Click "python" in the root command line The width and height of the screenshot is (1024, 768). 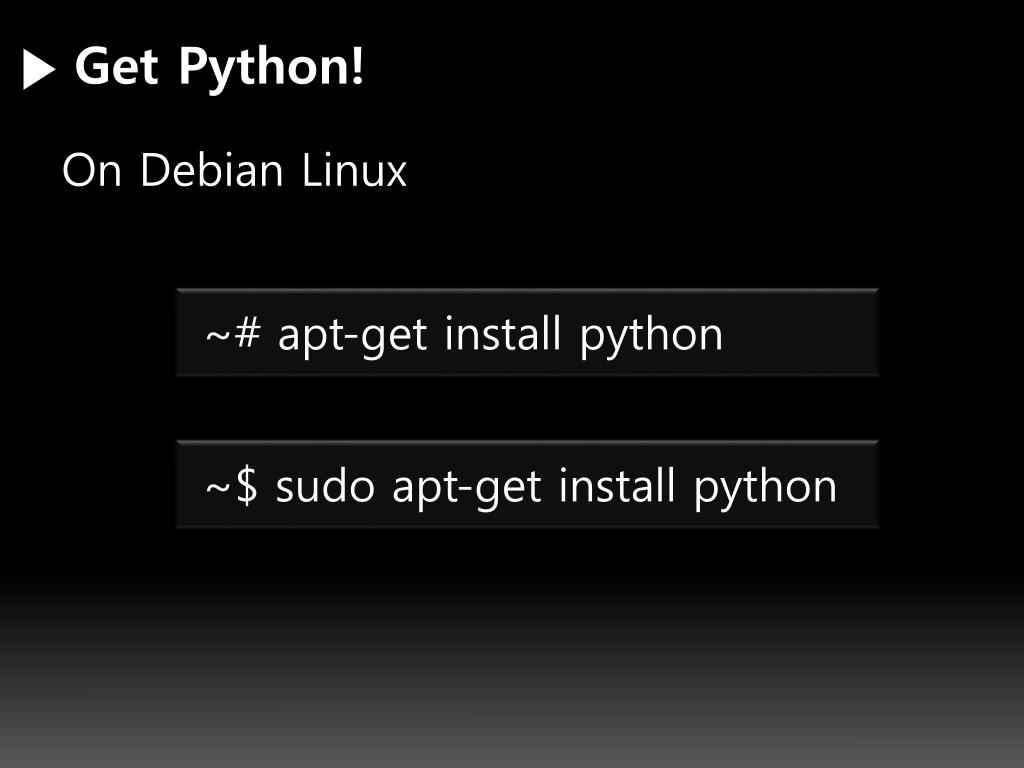(x=651, y=336)
